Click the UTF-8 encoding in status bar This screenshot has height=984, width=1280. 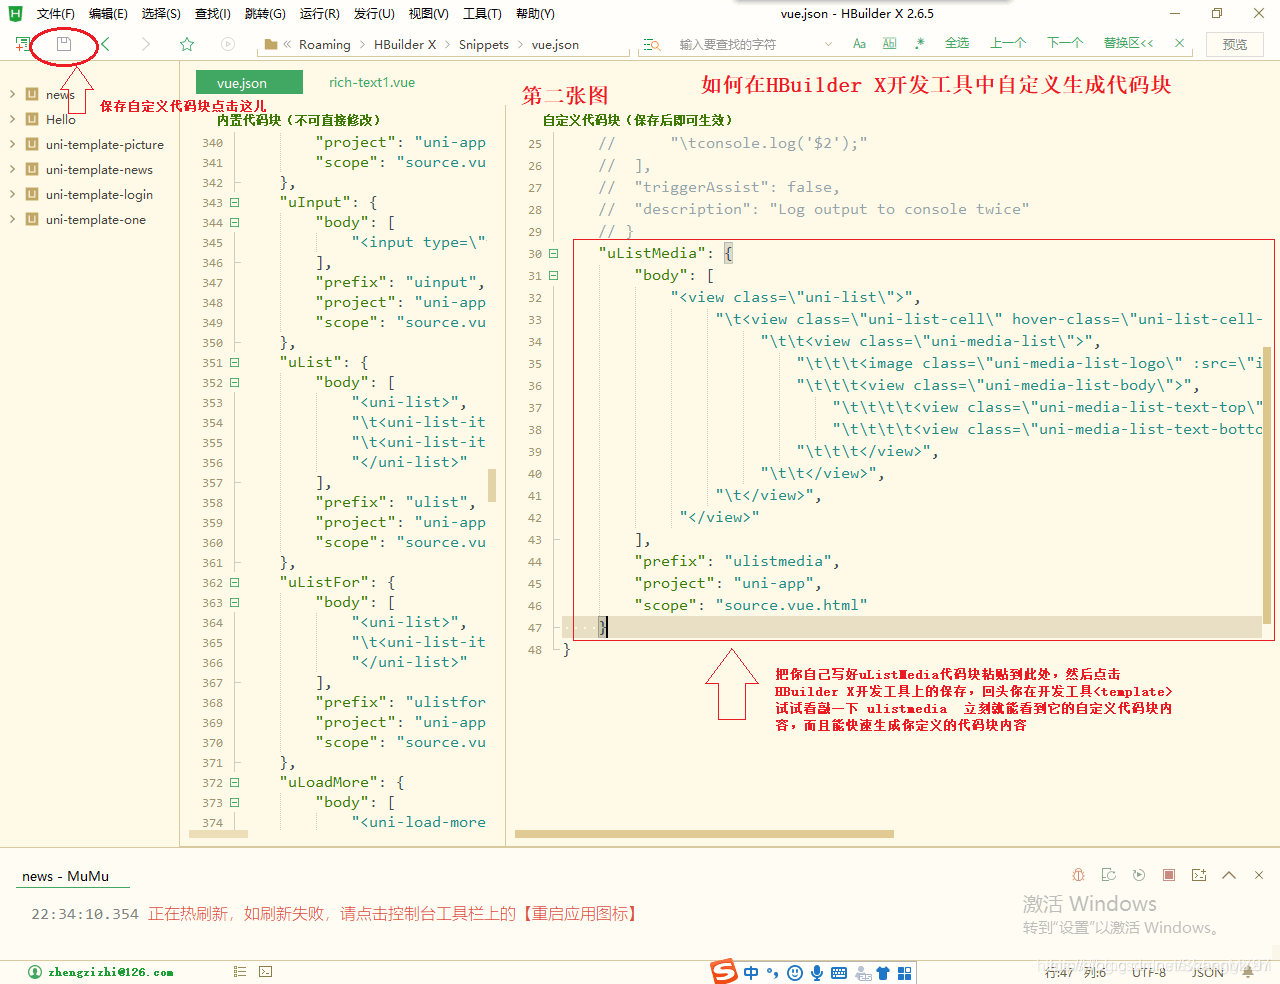(x=1149, y=972)
